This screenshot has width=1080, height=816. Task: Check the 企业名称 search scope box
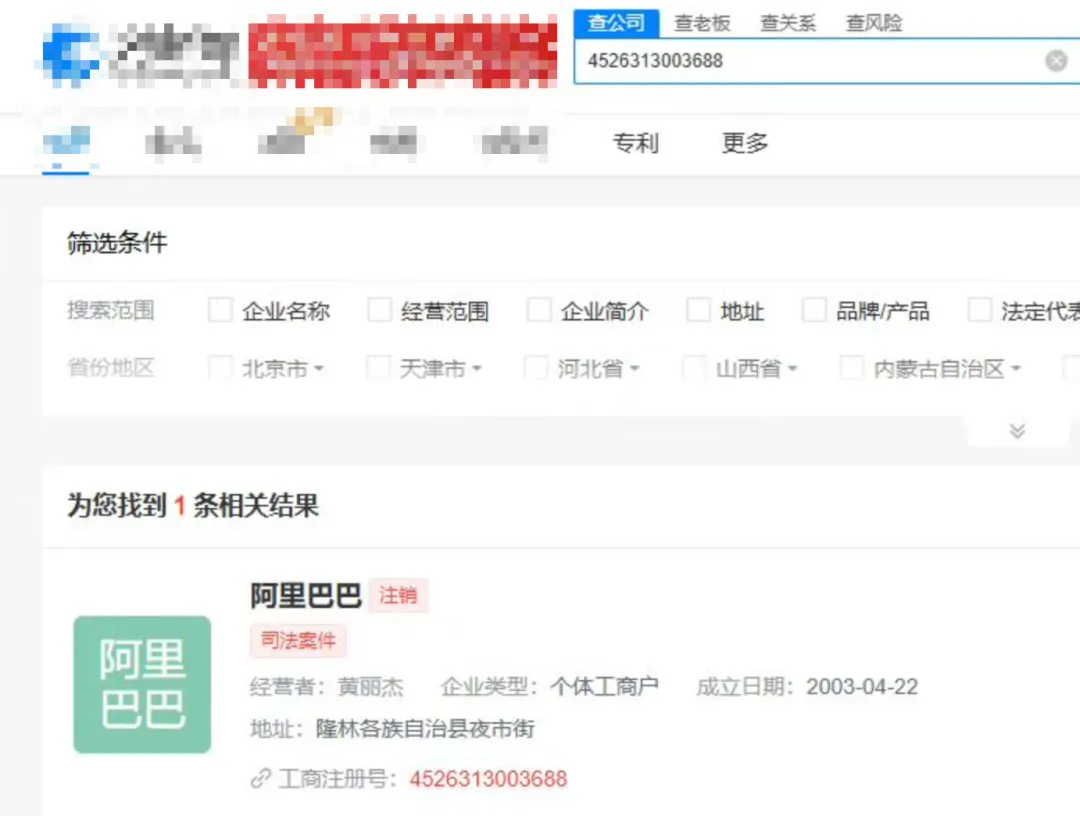coord(220,310)
